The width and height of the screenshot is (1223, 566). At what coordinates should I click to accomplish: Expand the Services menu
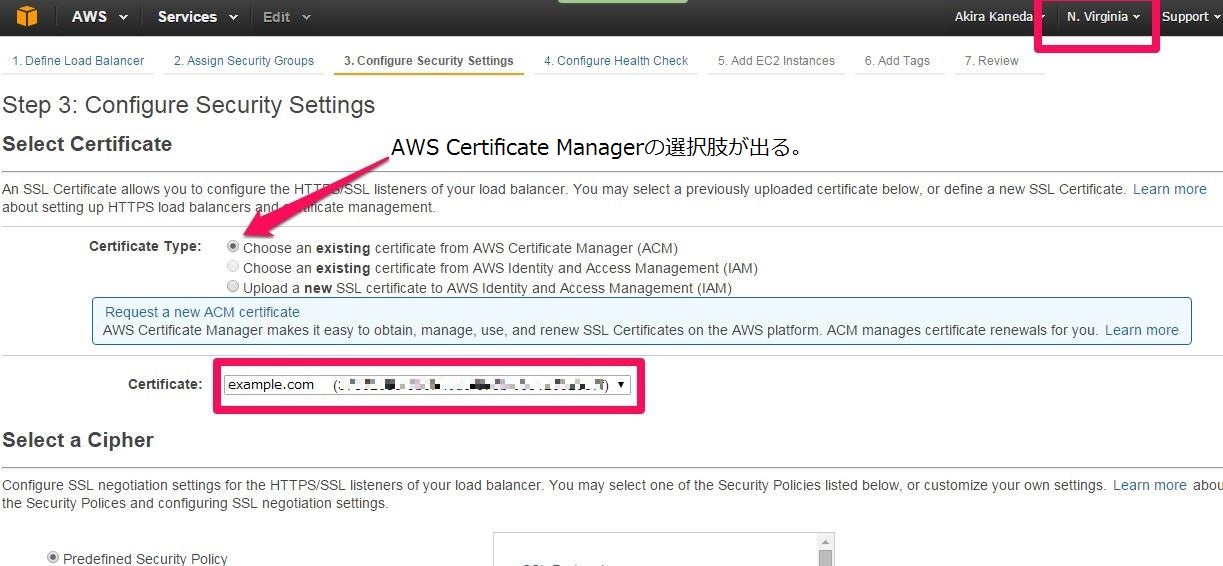[x=197, y=17]
